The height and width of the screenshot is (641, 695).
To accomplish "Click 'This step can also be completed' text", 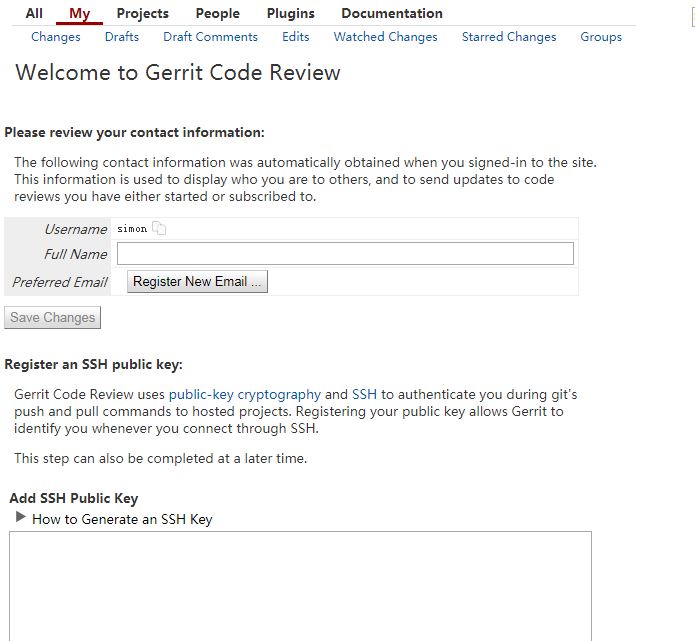I will 160,458.
